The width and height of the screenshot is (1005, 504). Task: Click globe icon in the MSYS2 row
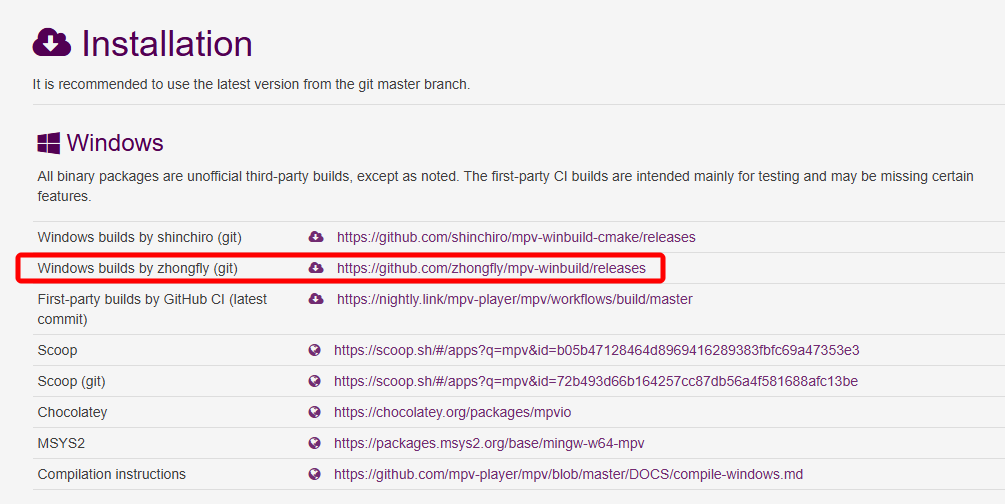[315, 443]
